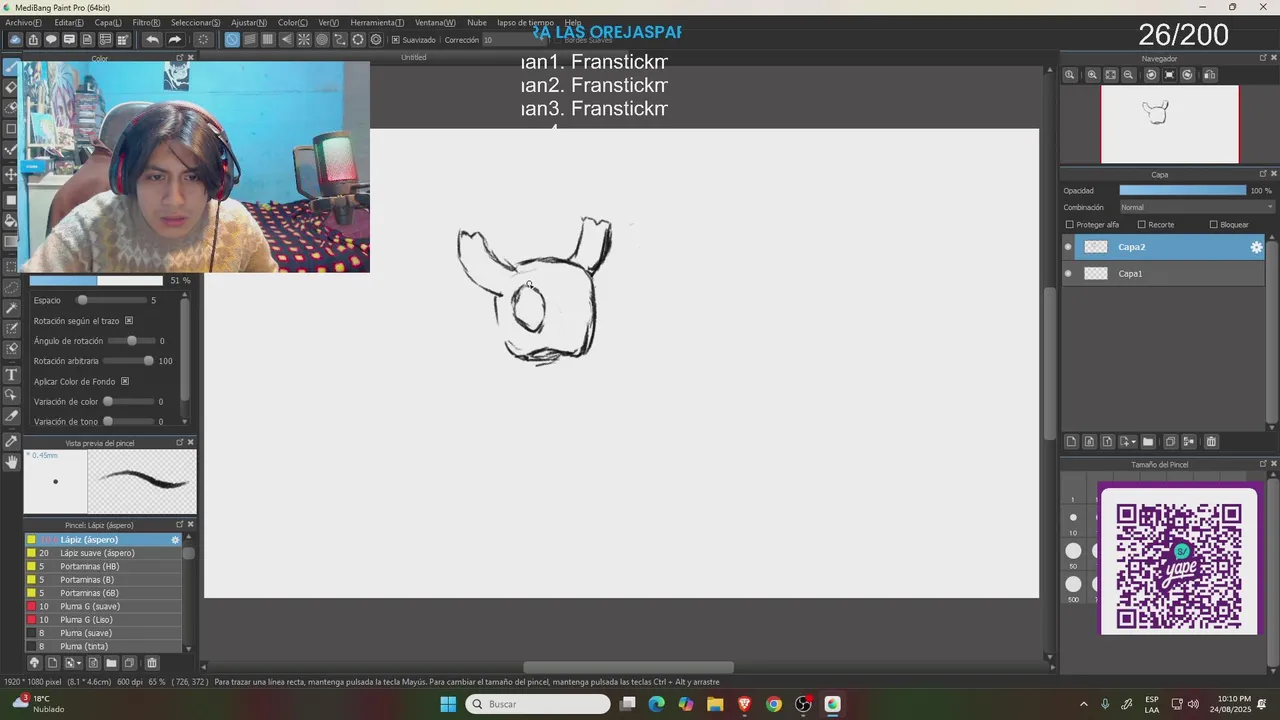The width and height of the screenshot is (1280, 720).
Task: Adjust the Espacio slider
Action: (x=111, y=300)
